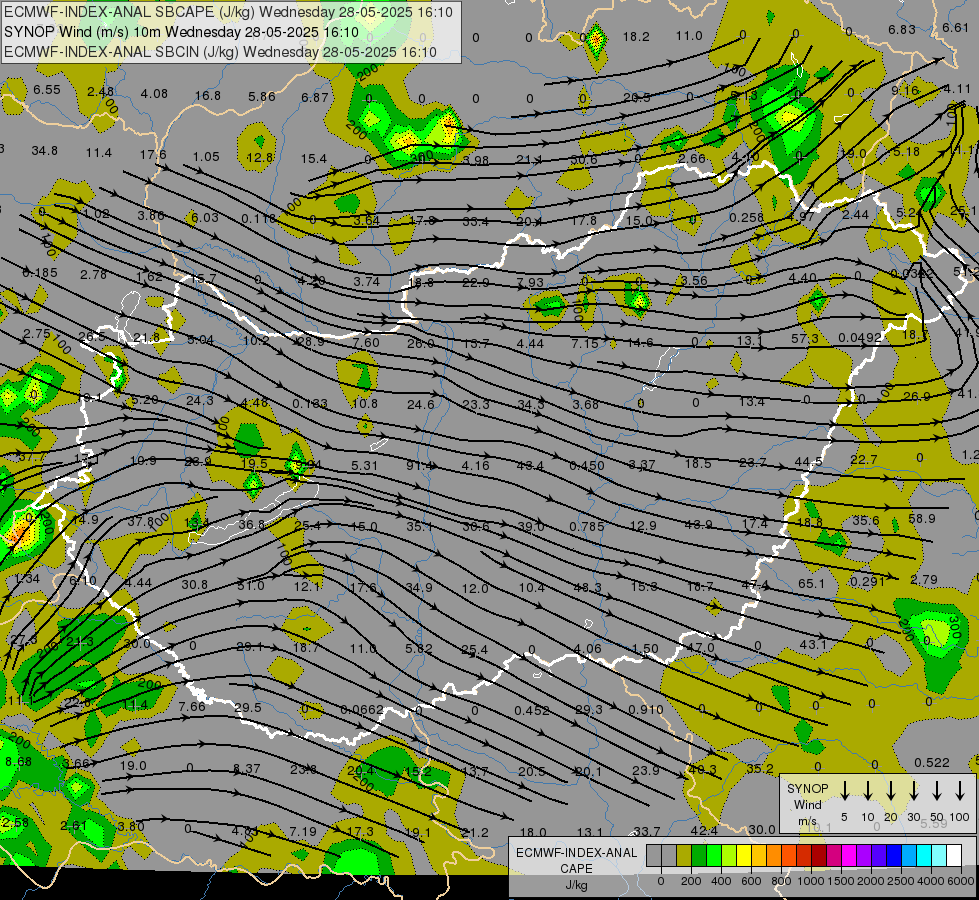Click the map value 0.258
This screenshot has height=900, width=979.
(x=746, y=217)
